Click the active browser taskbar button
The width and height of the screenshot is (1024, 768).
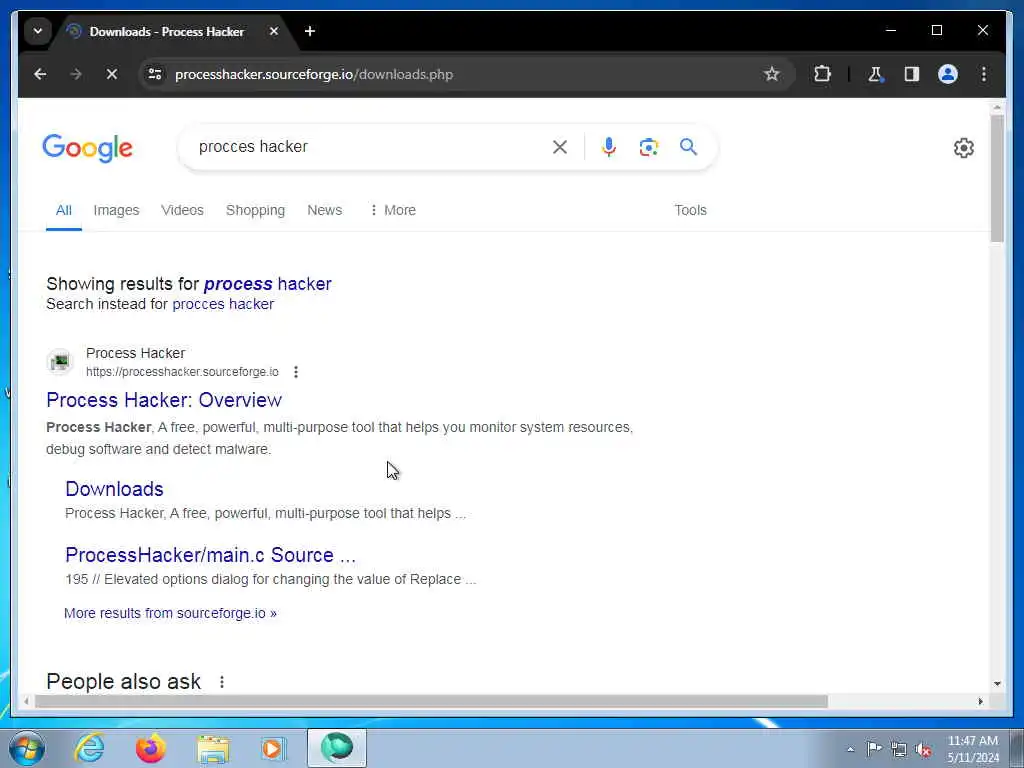(x=337, y=748)
